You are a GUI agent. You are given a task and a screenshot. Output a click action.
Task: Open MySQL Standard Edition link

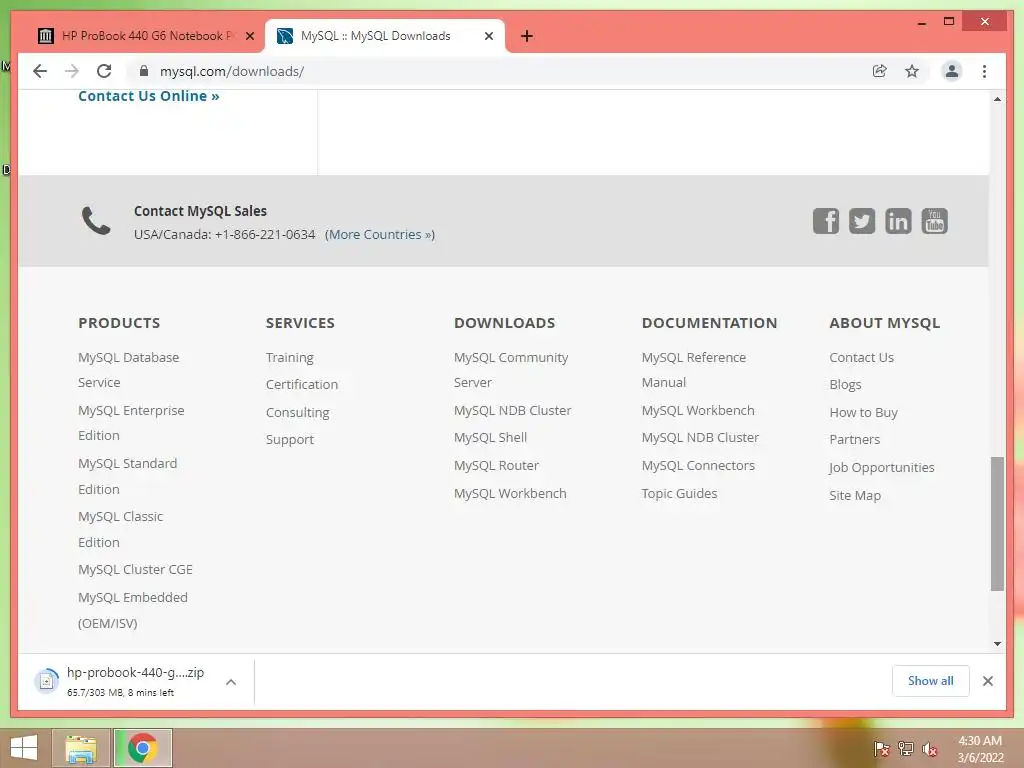click(x=127, y=476)
